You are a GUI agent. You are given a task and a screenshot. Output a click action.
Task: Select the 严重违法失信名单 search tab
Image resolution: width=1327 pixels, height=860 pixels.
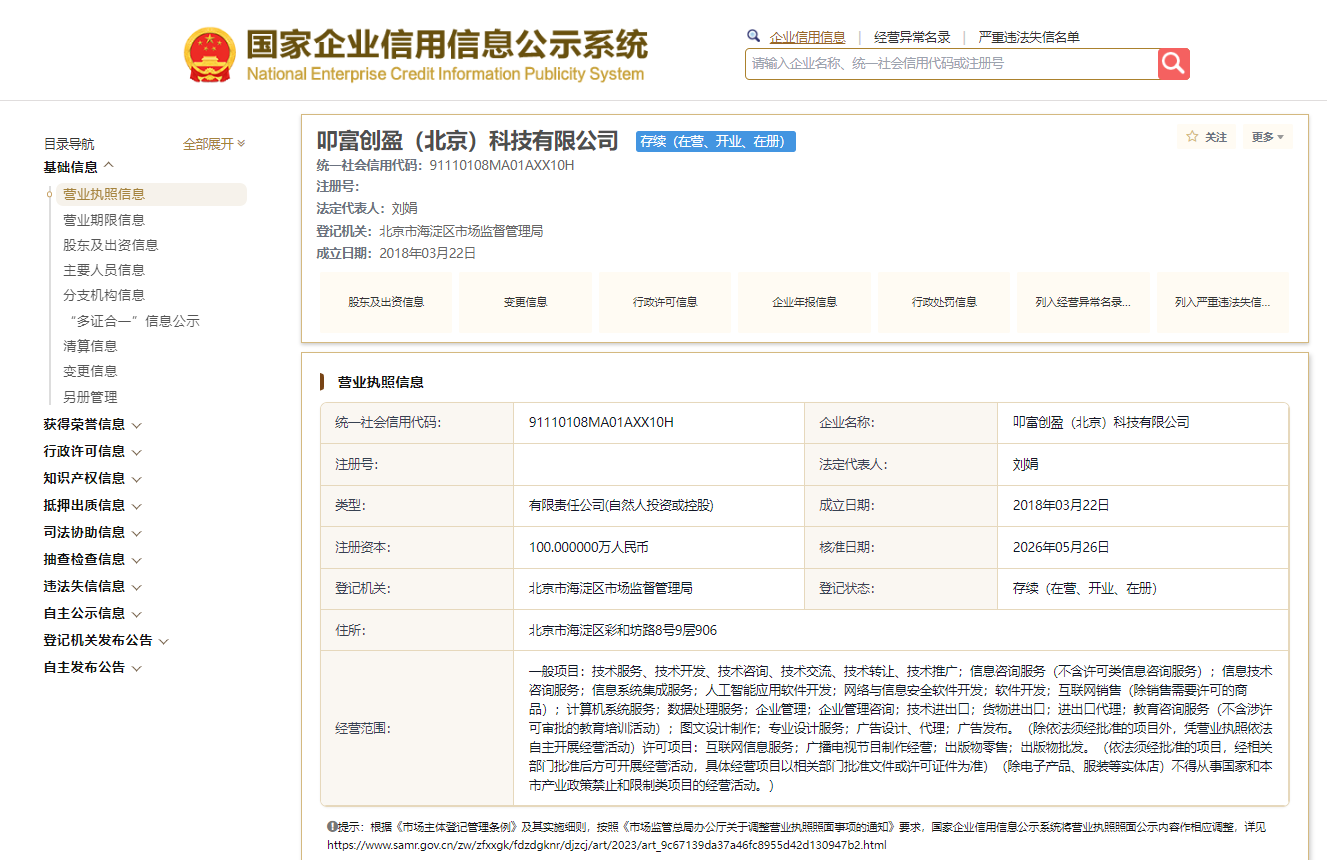click(x=1029, y=37)
